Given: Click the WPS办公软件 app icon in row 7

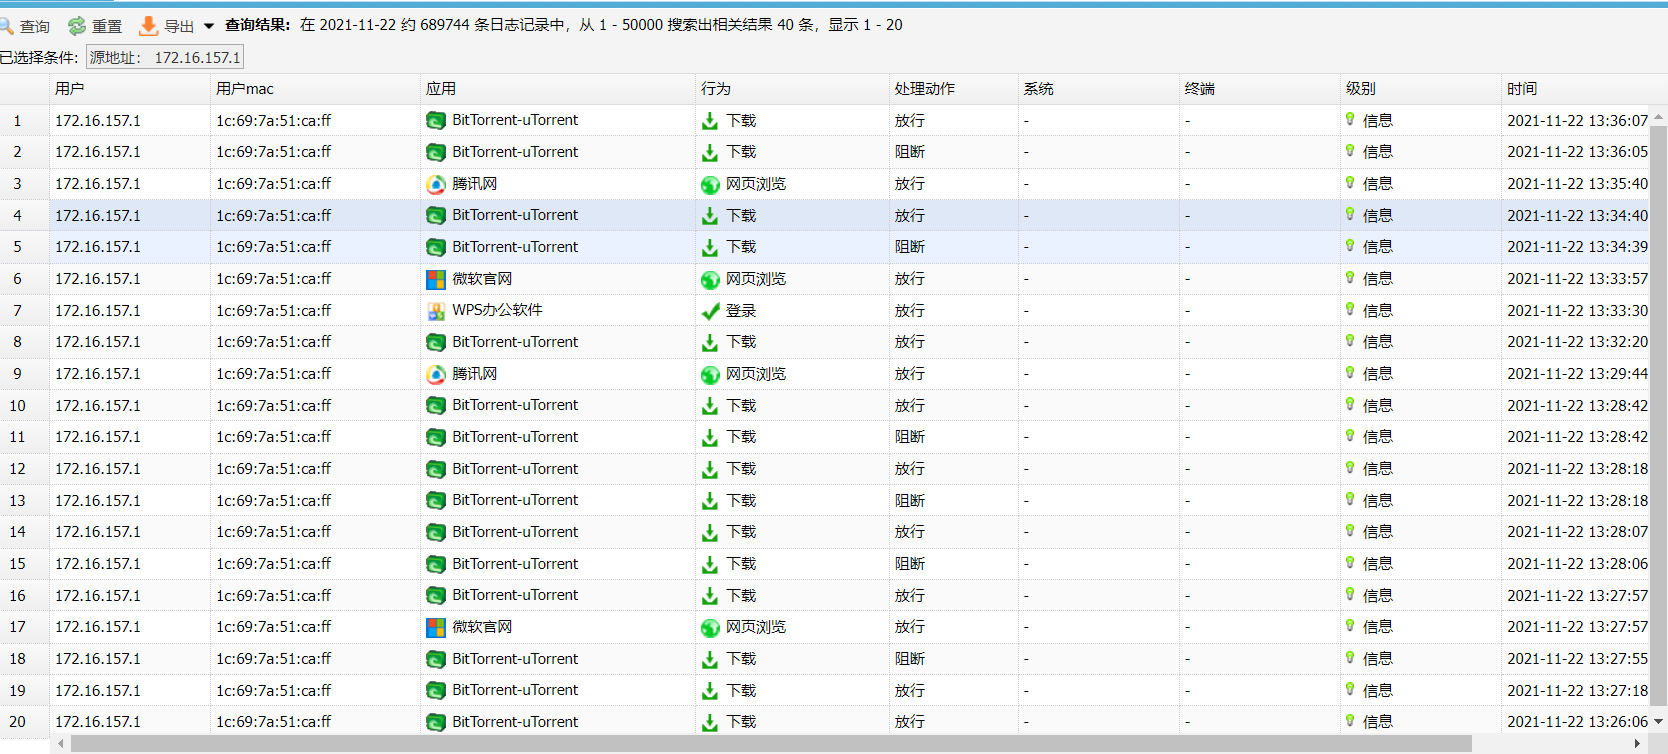Looking at the screenshot, I should (436, 311).
